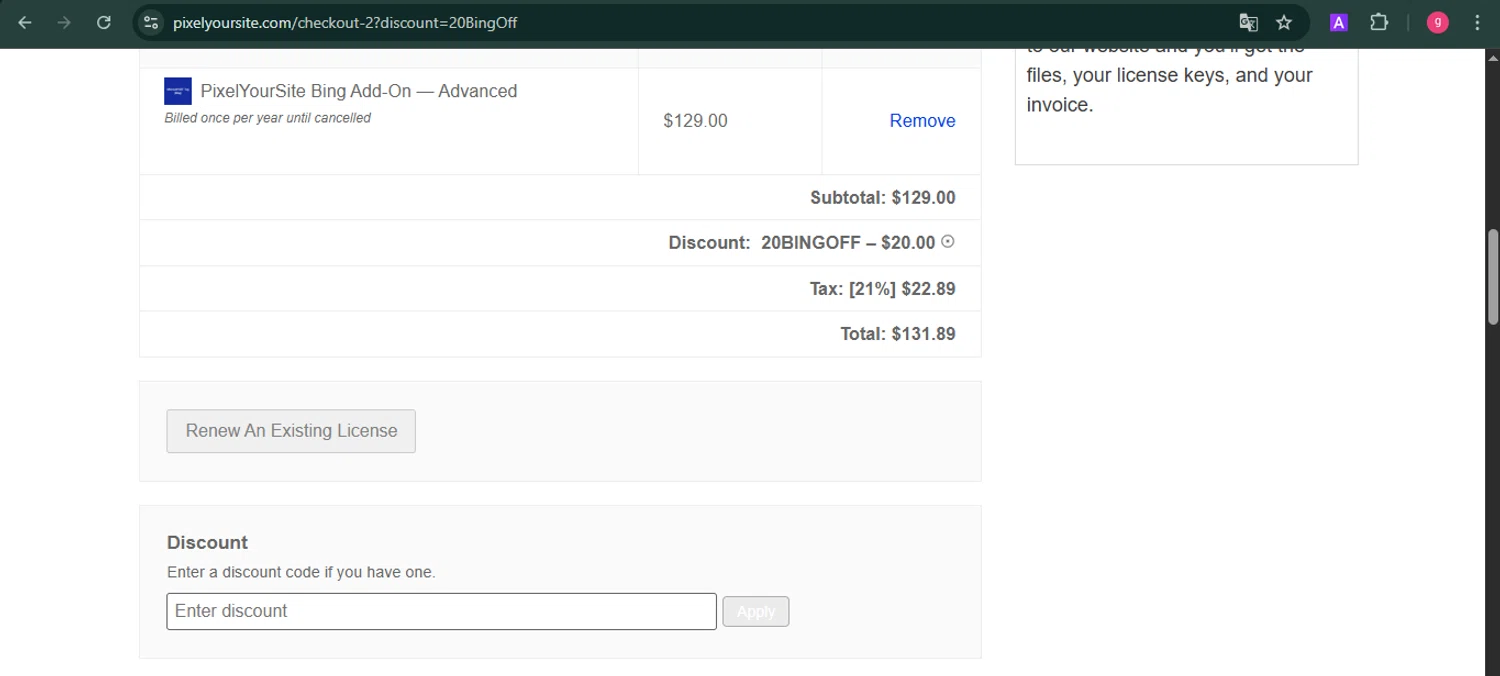Select the $129.00 item price
Viewport: 1500px width, 676px height.
(695, 121)
